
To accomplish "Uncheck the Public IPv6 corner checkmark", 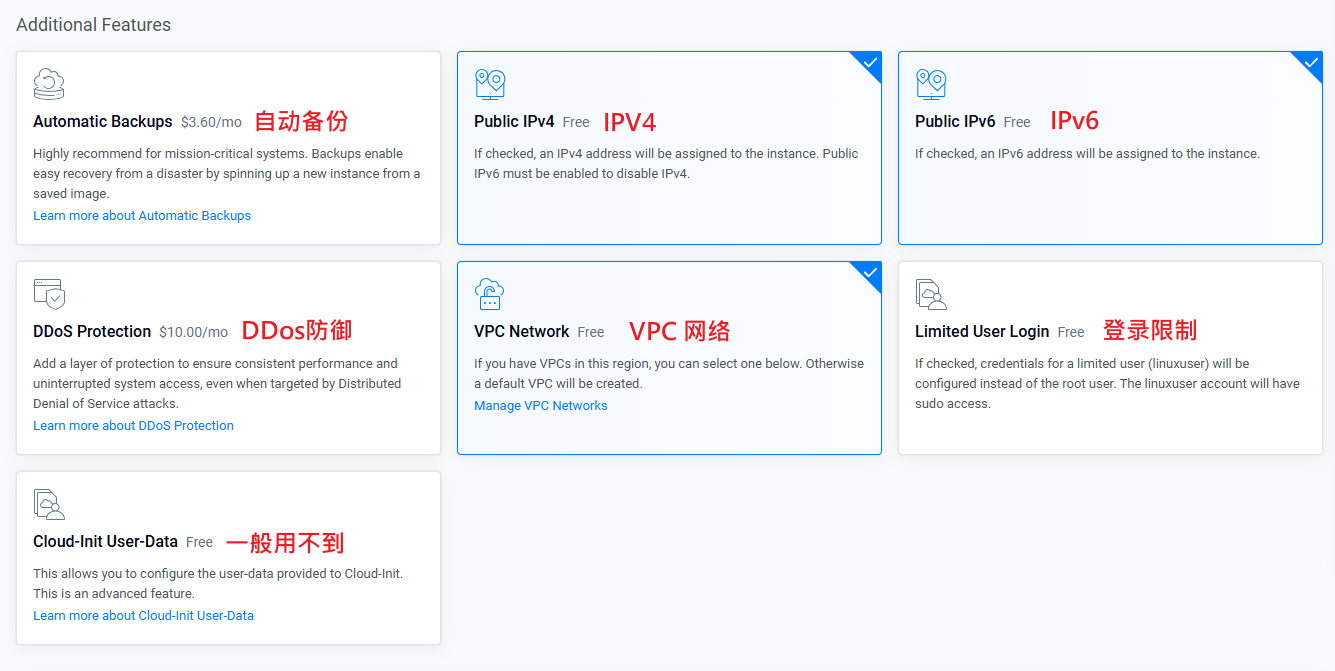I will pos(1311,63).
